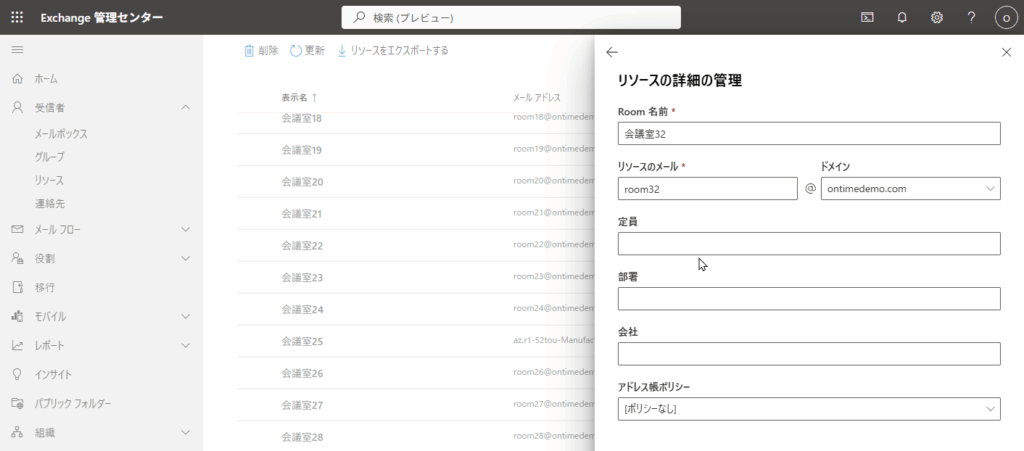Click the help question mark icon
Screen dimensions: 1024x451
point(971,17)
